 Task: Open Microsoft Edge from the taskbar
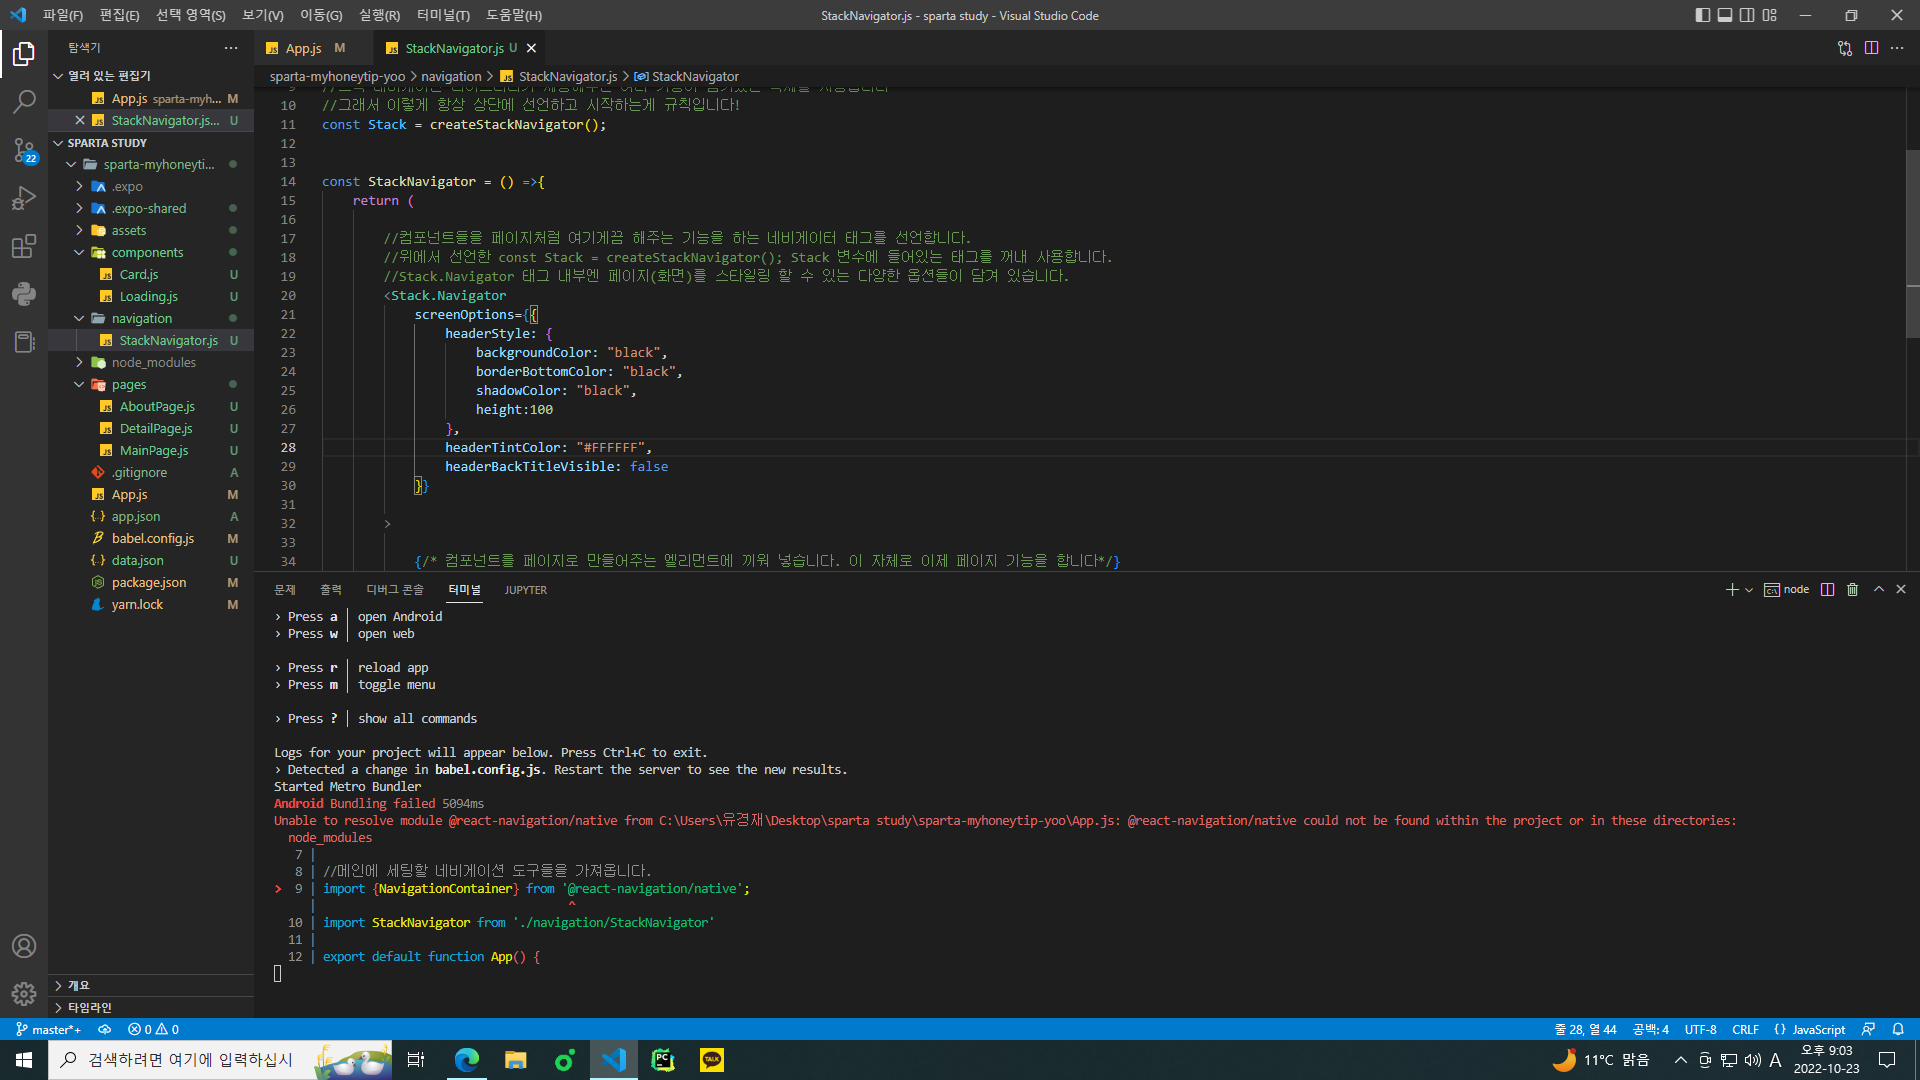pos(467,1060)
